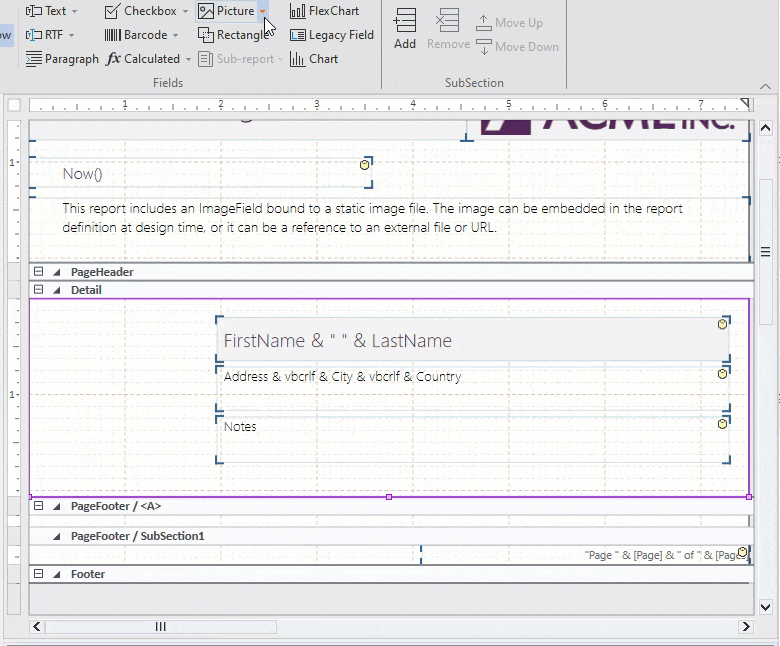The width and height of the screenshot is (780, 646).
Task: Insert a Paragraph field
Action: point(62,59)
